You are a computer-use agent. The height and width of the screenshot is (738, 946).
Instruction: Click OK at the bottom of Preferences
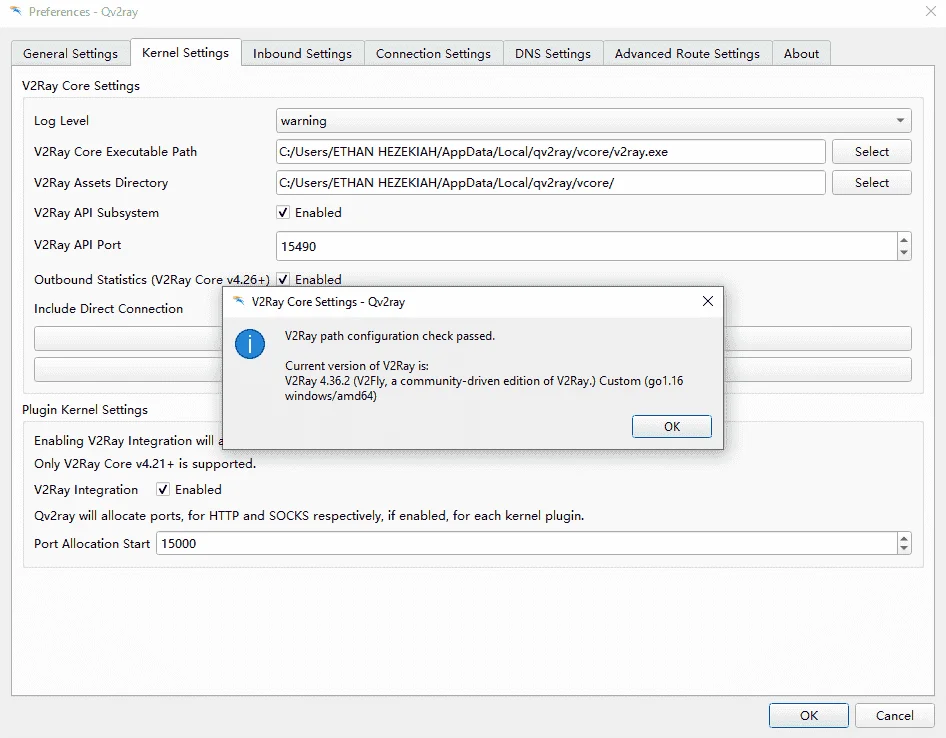pyautogui.click(x=808, y=716)
